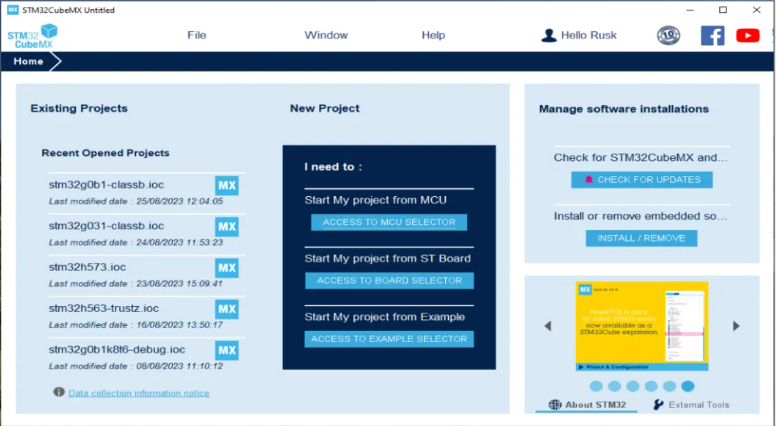Switch to External Tools tab
The height and width of the screenshot is (426, 776).
point(691,405)
